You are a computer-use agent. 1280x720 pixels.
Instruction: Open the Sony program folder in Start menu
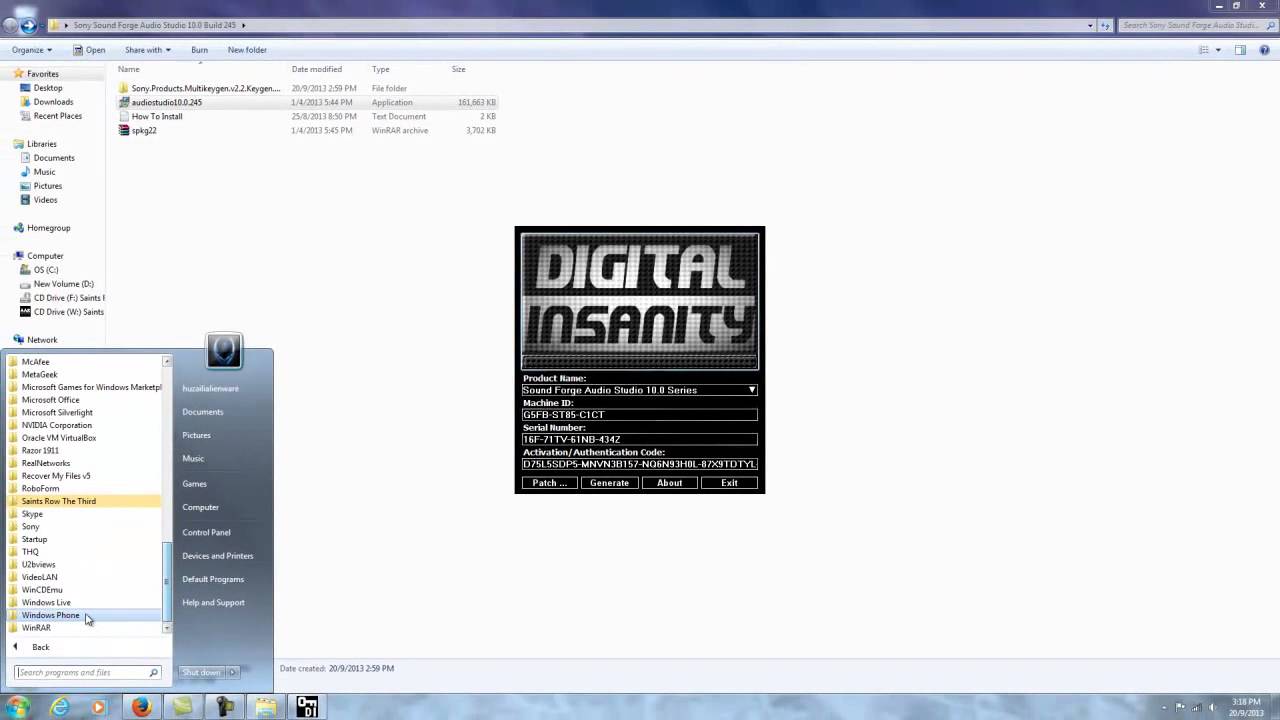pos(83,526)
